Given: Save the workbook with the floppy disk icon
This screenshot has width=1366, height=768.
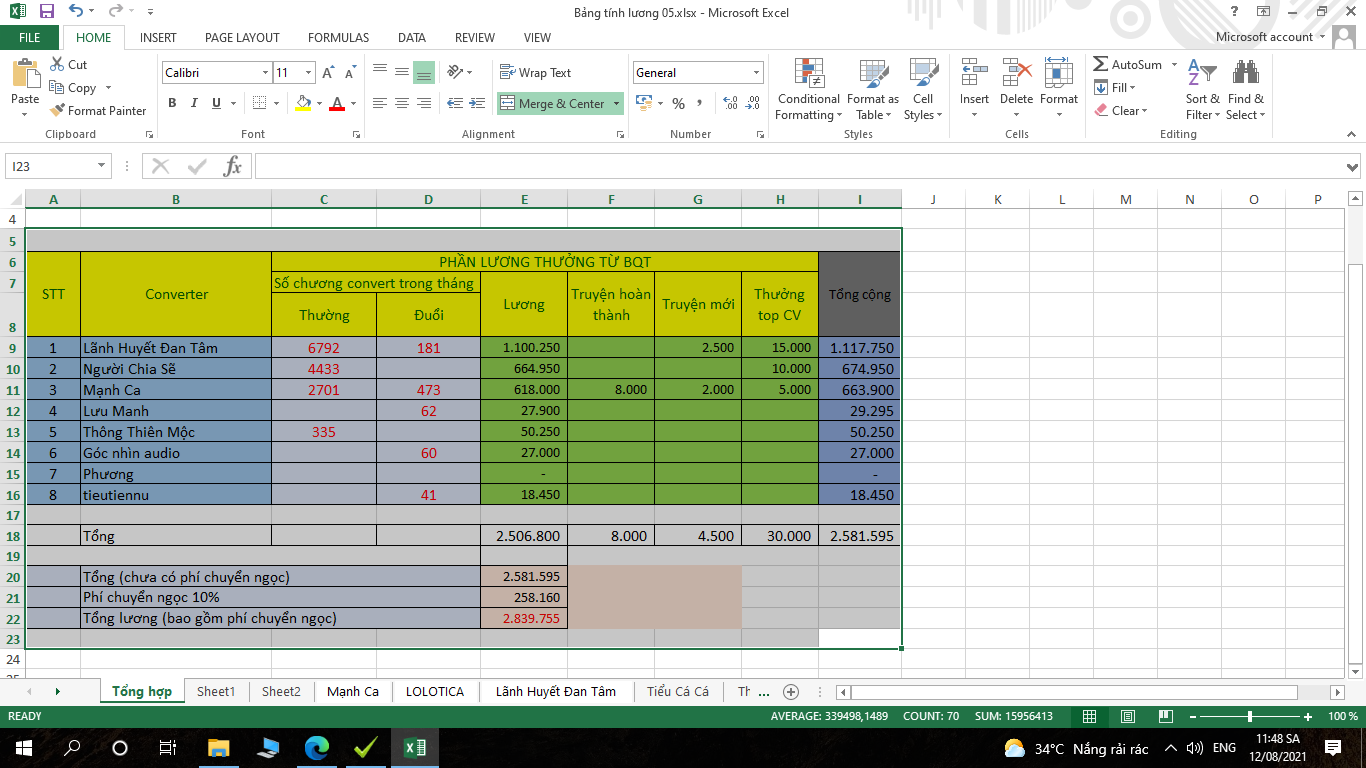Looking at the screenshot, I should 46,12.
